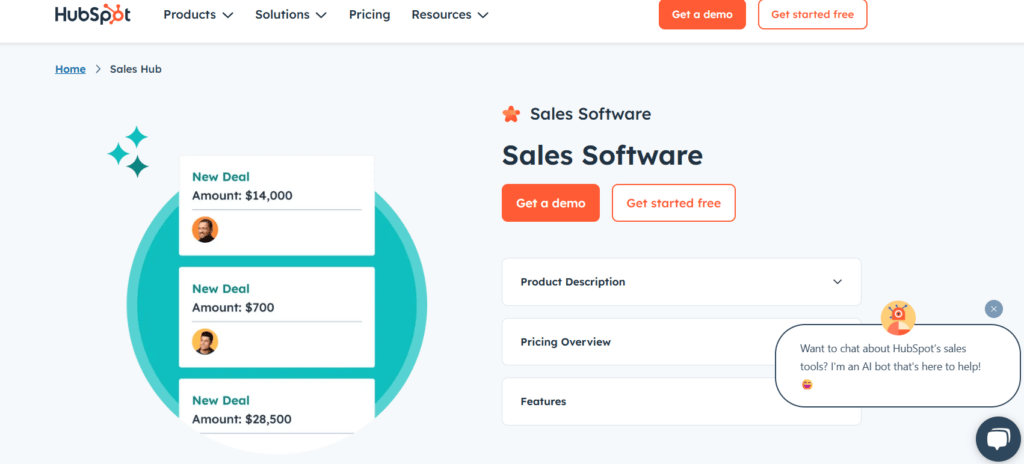Screen dimensions: 1024x464
Task: Open the Solutions dropdown menu
Action: coord(291,14)
